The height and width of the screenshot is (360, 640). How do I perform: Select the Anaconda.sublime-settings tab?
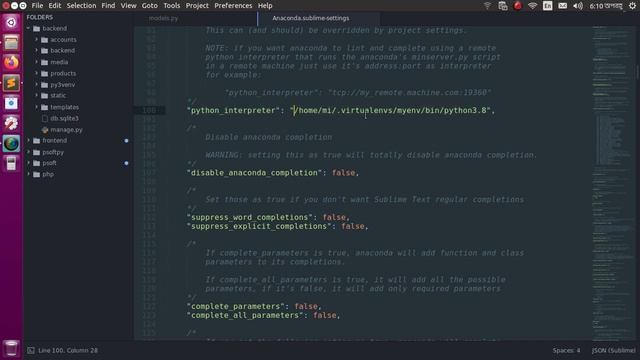(311, 18)
